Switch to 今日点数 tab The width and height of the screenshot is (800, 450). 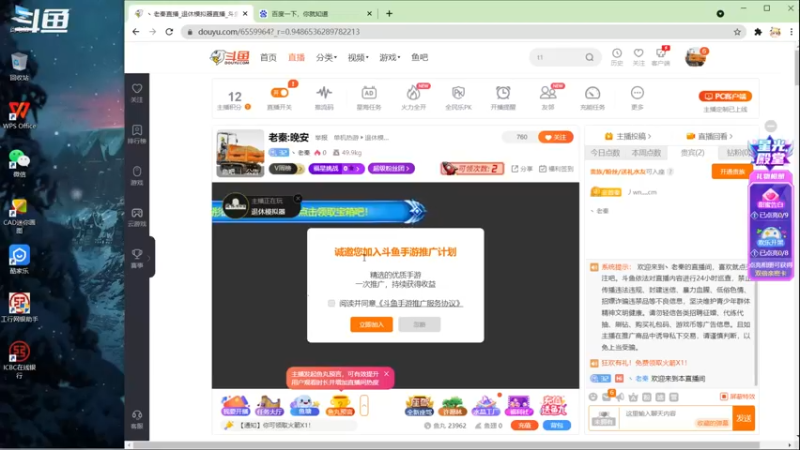click(x=605, y=153)
